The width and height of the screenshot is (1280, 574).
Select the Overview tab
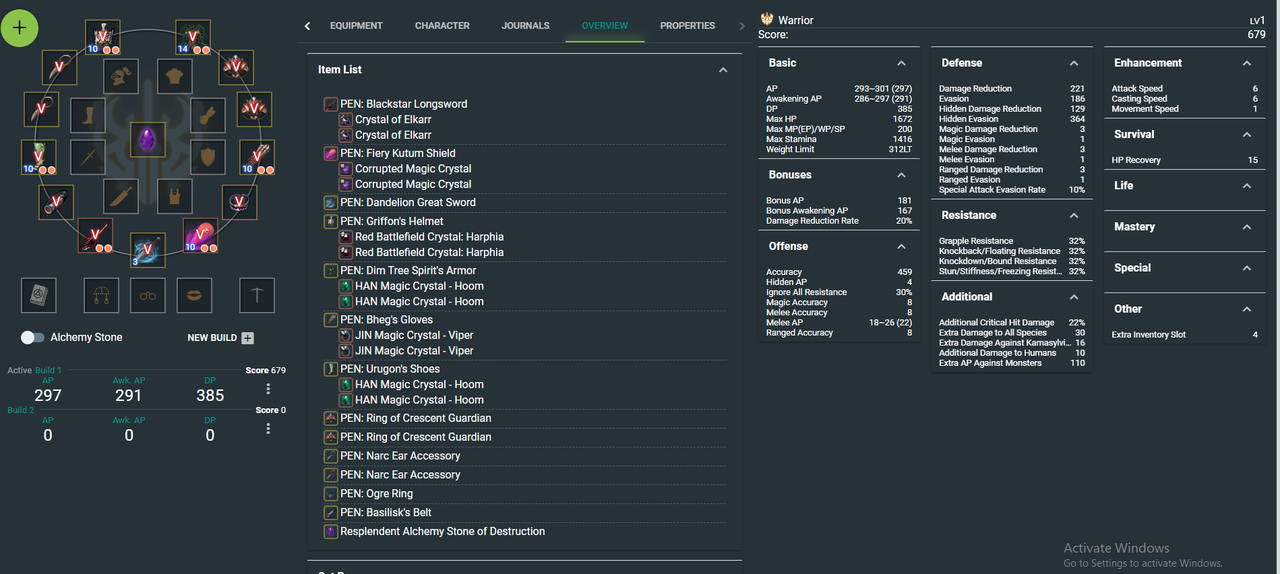[605, 25]
